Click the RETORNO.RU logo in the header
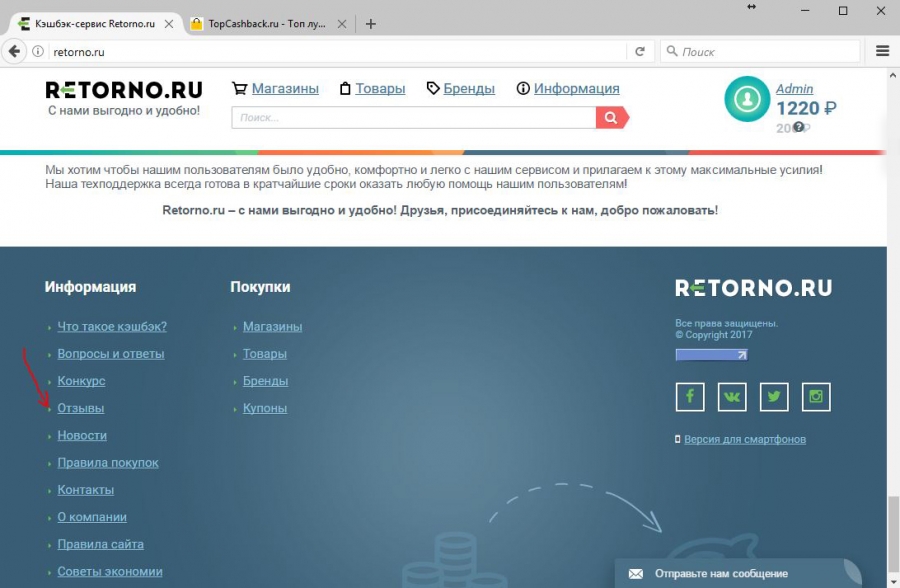900x588 pixels. (x=124, y=90)
